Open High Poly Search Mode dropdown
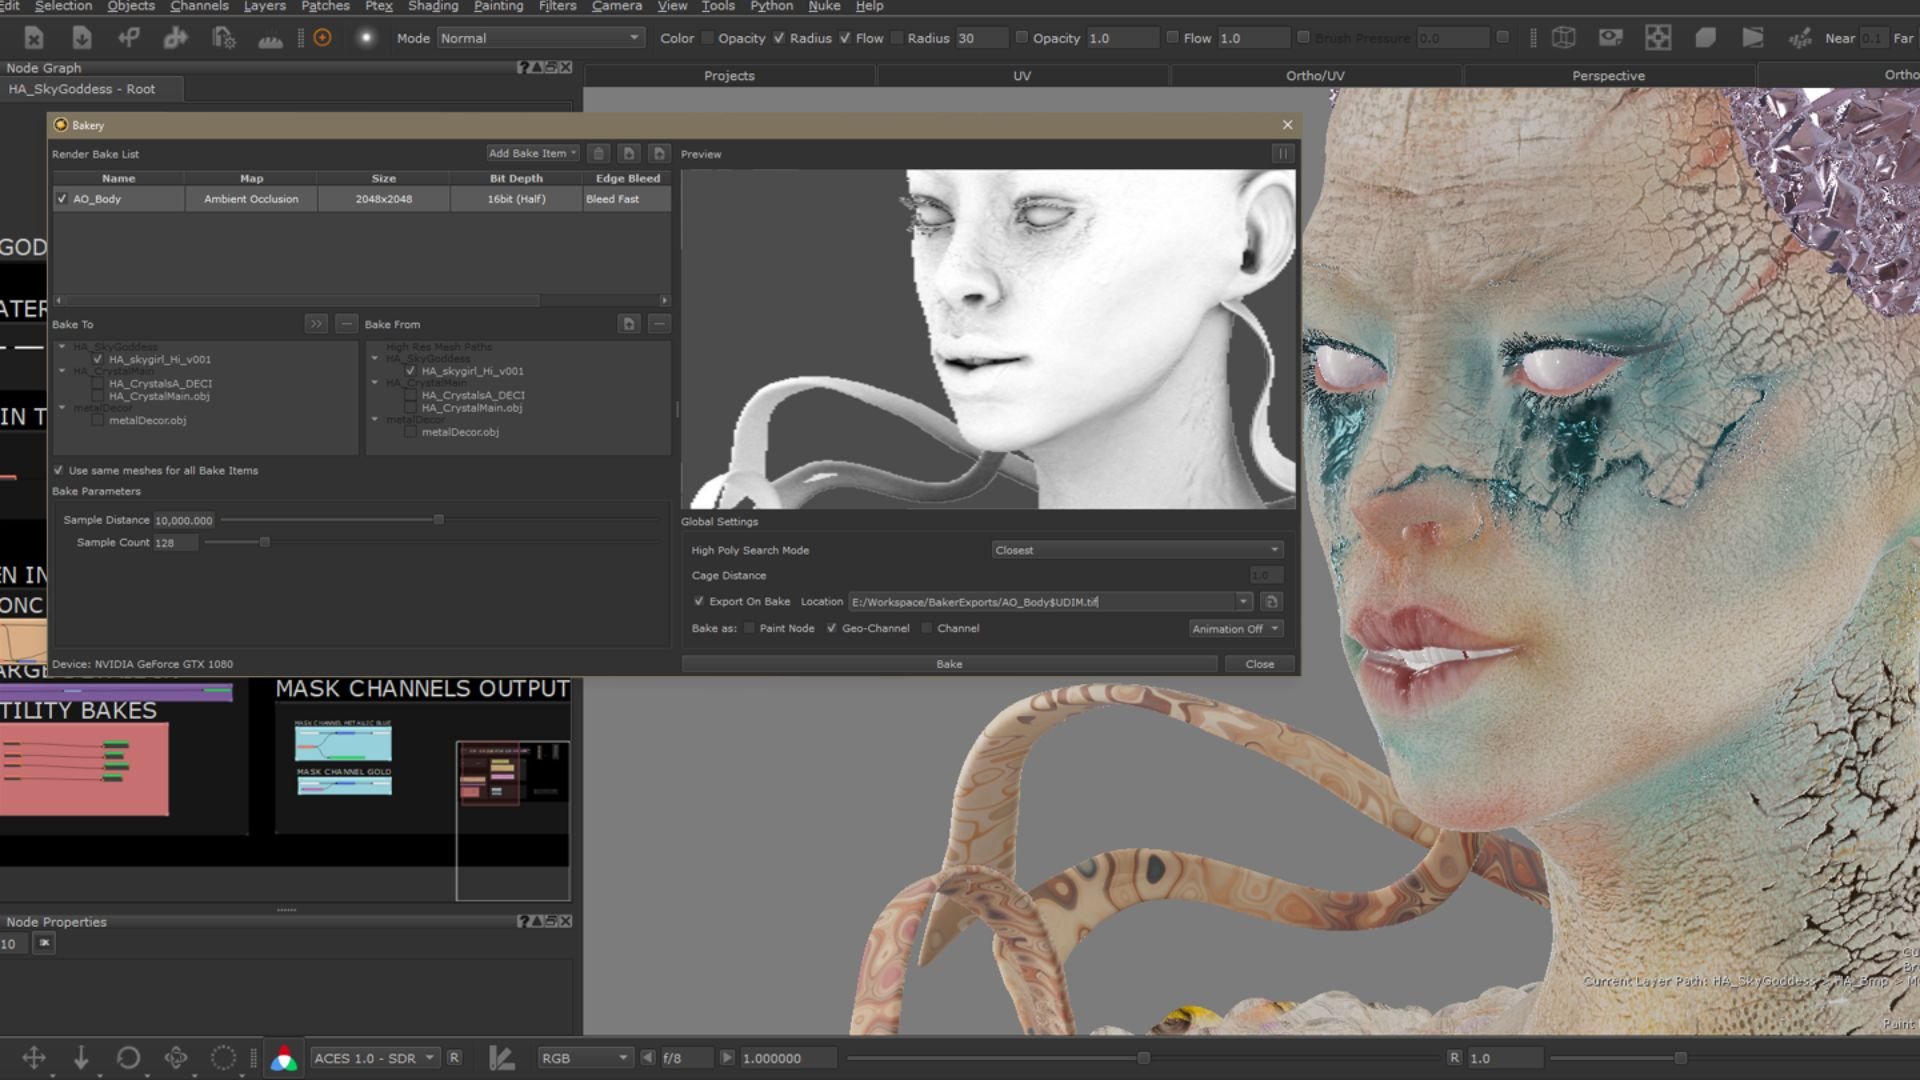This screenshot has width=1920, height=1080. pyautogui.click(x=1136, y=550)
